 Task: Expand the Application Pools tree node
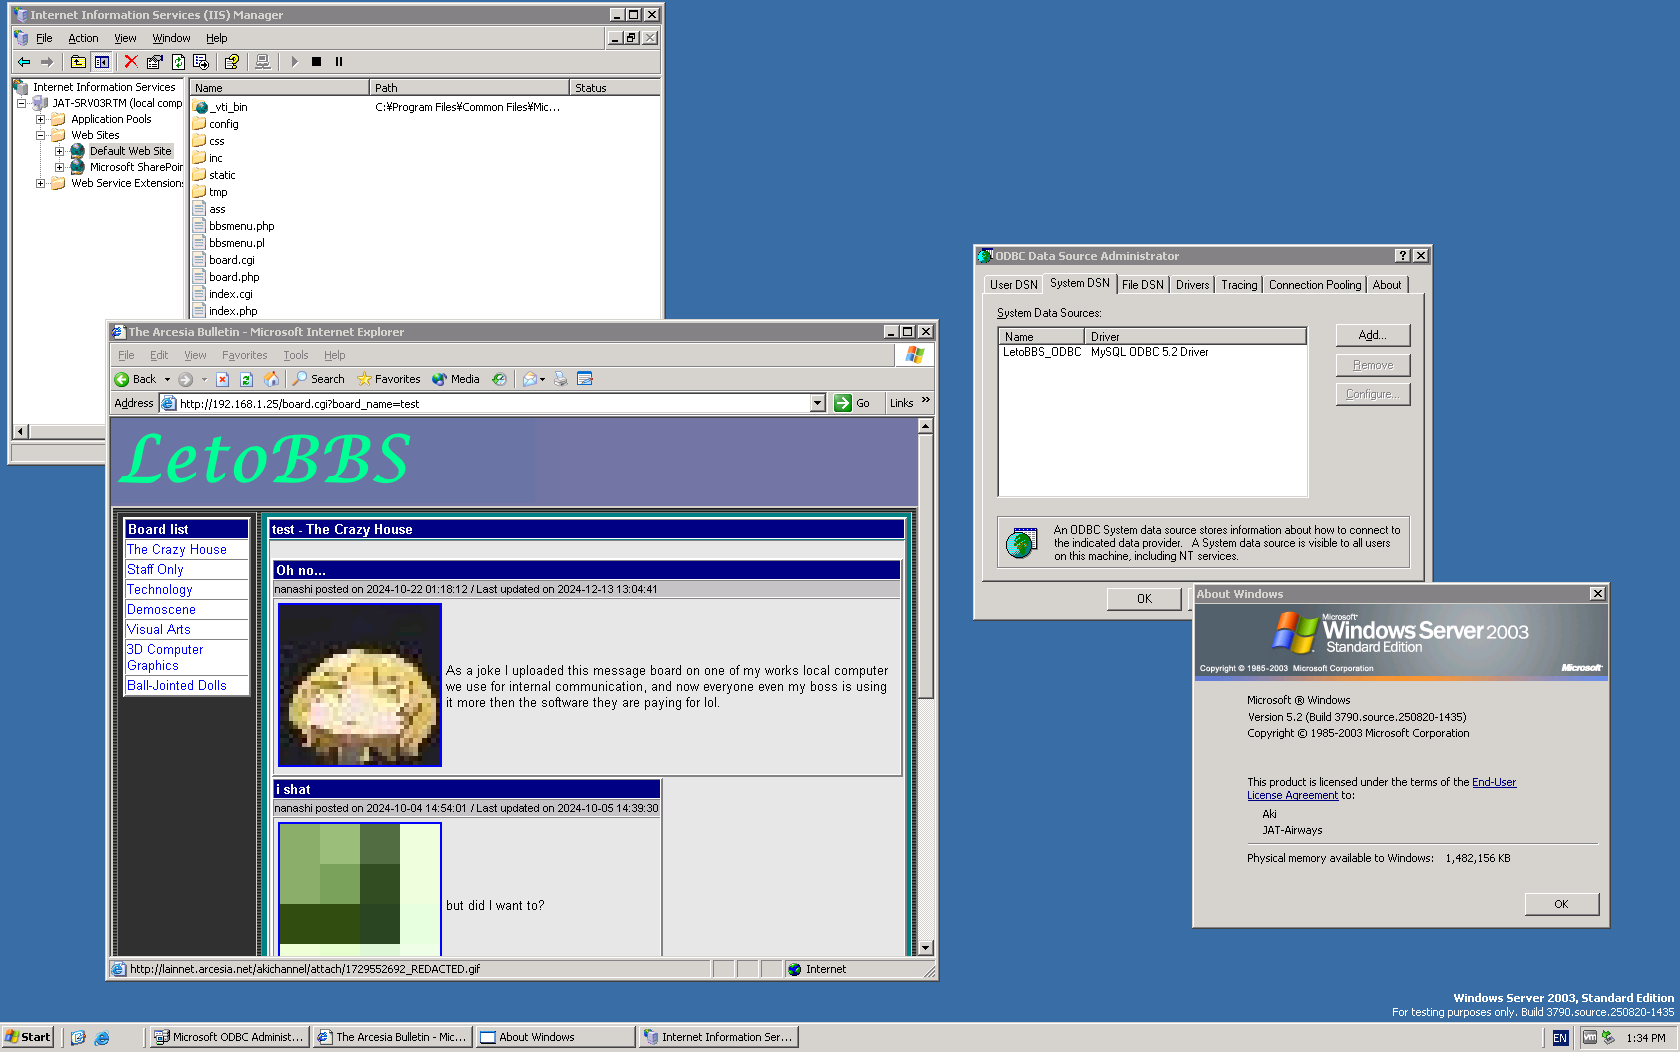pyautogui.click(x=41, y=119)
